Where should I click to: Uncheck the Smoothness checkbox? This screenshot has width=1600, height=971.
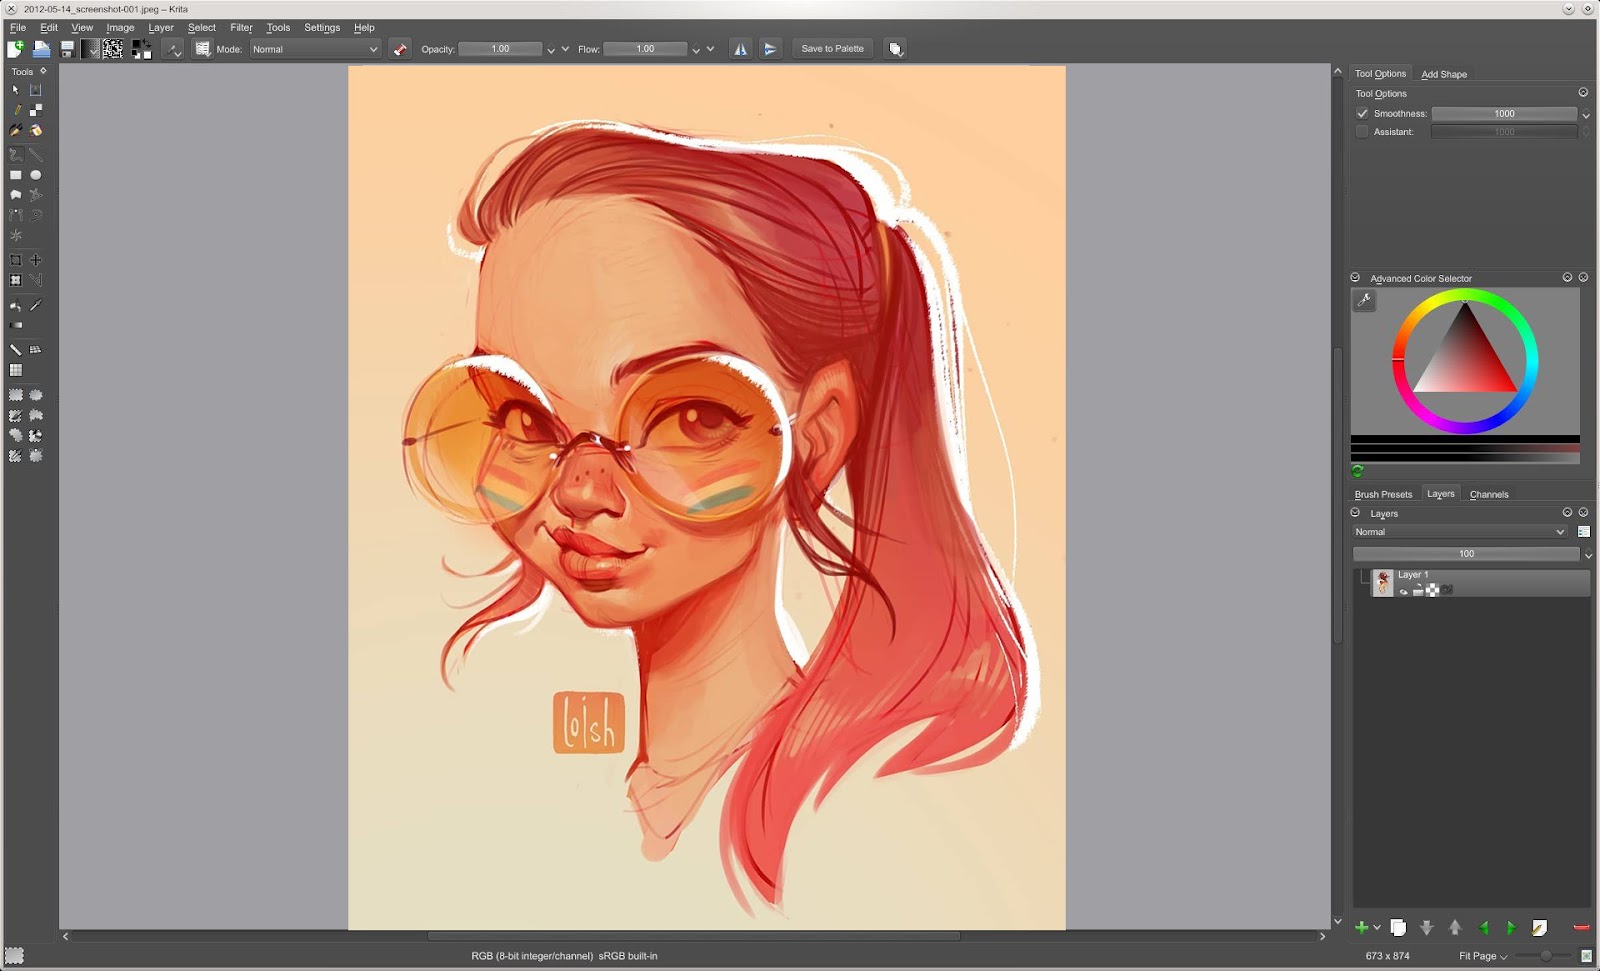coord(1362,114)
